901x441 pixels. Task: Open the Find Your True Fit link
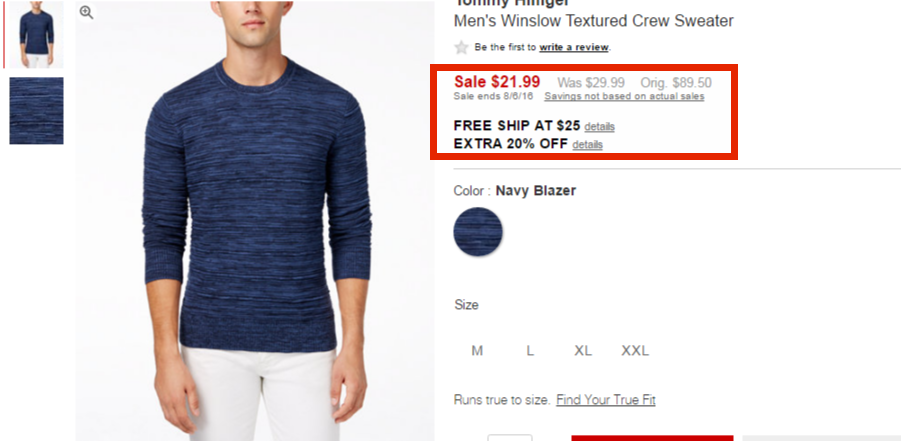(606, 400)
